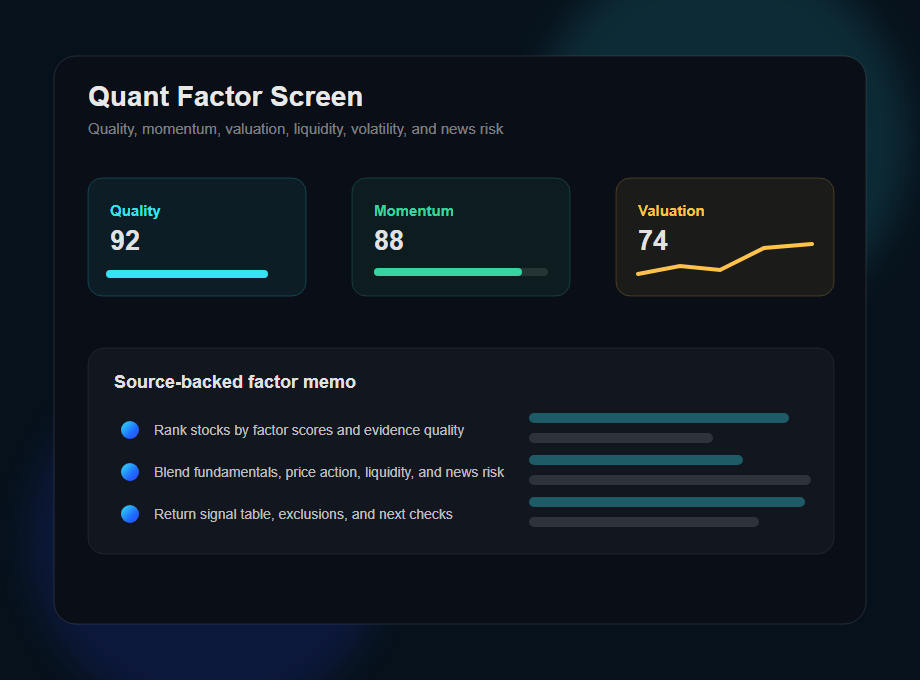The width and height of the screenshot is (920, 680).
Task: Click the Valuation score value 74
Action: pyautogui.click(x=653, y=241)
